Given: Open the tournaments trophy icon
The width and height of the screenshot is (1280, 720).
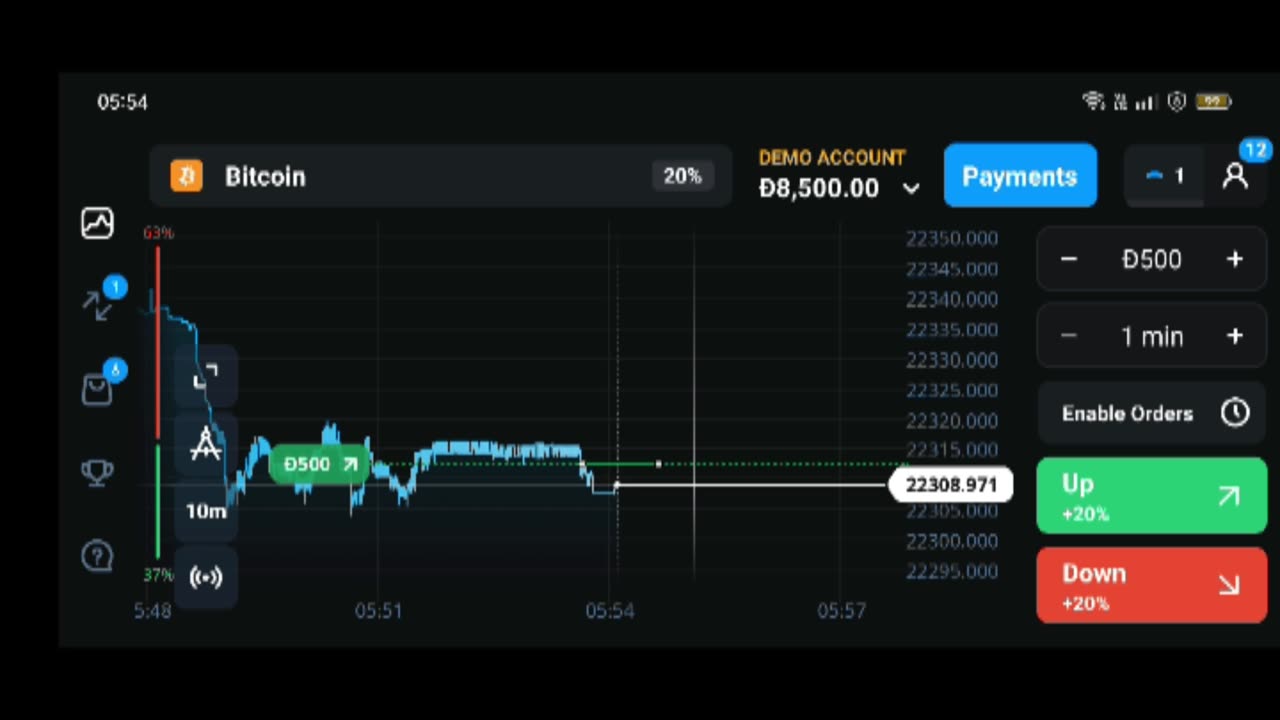Looking at the screenshot, I should [x=97, y=471].
